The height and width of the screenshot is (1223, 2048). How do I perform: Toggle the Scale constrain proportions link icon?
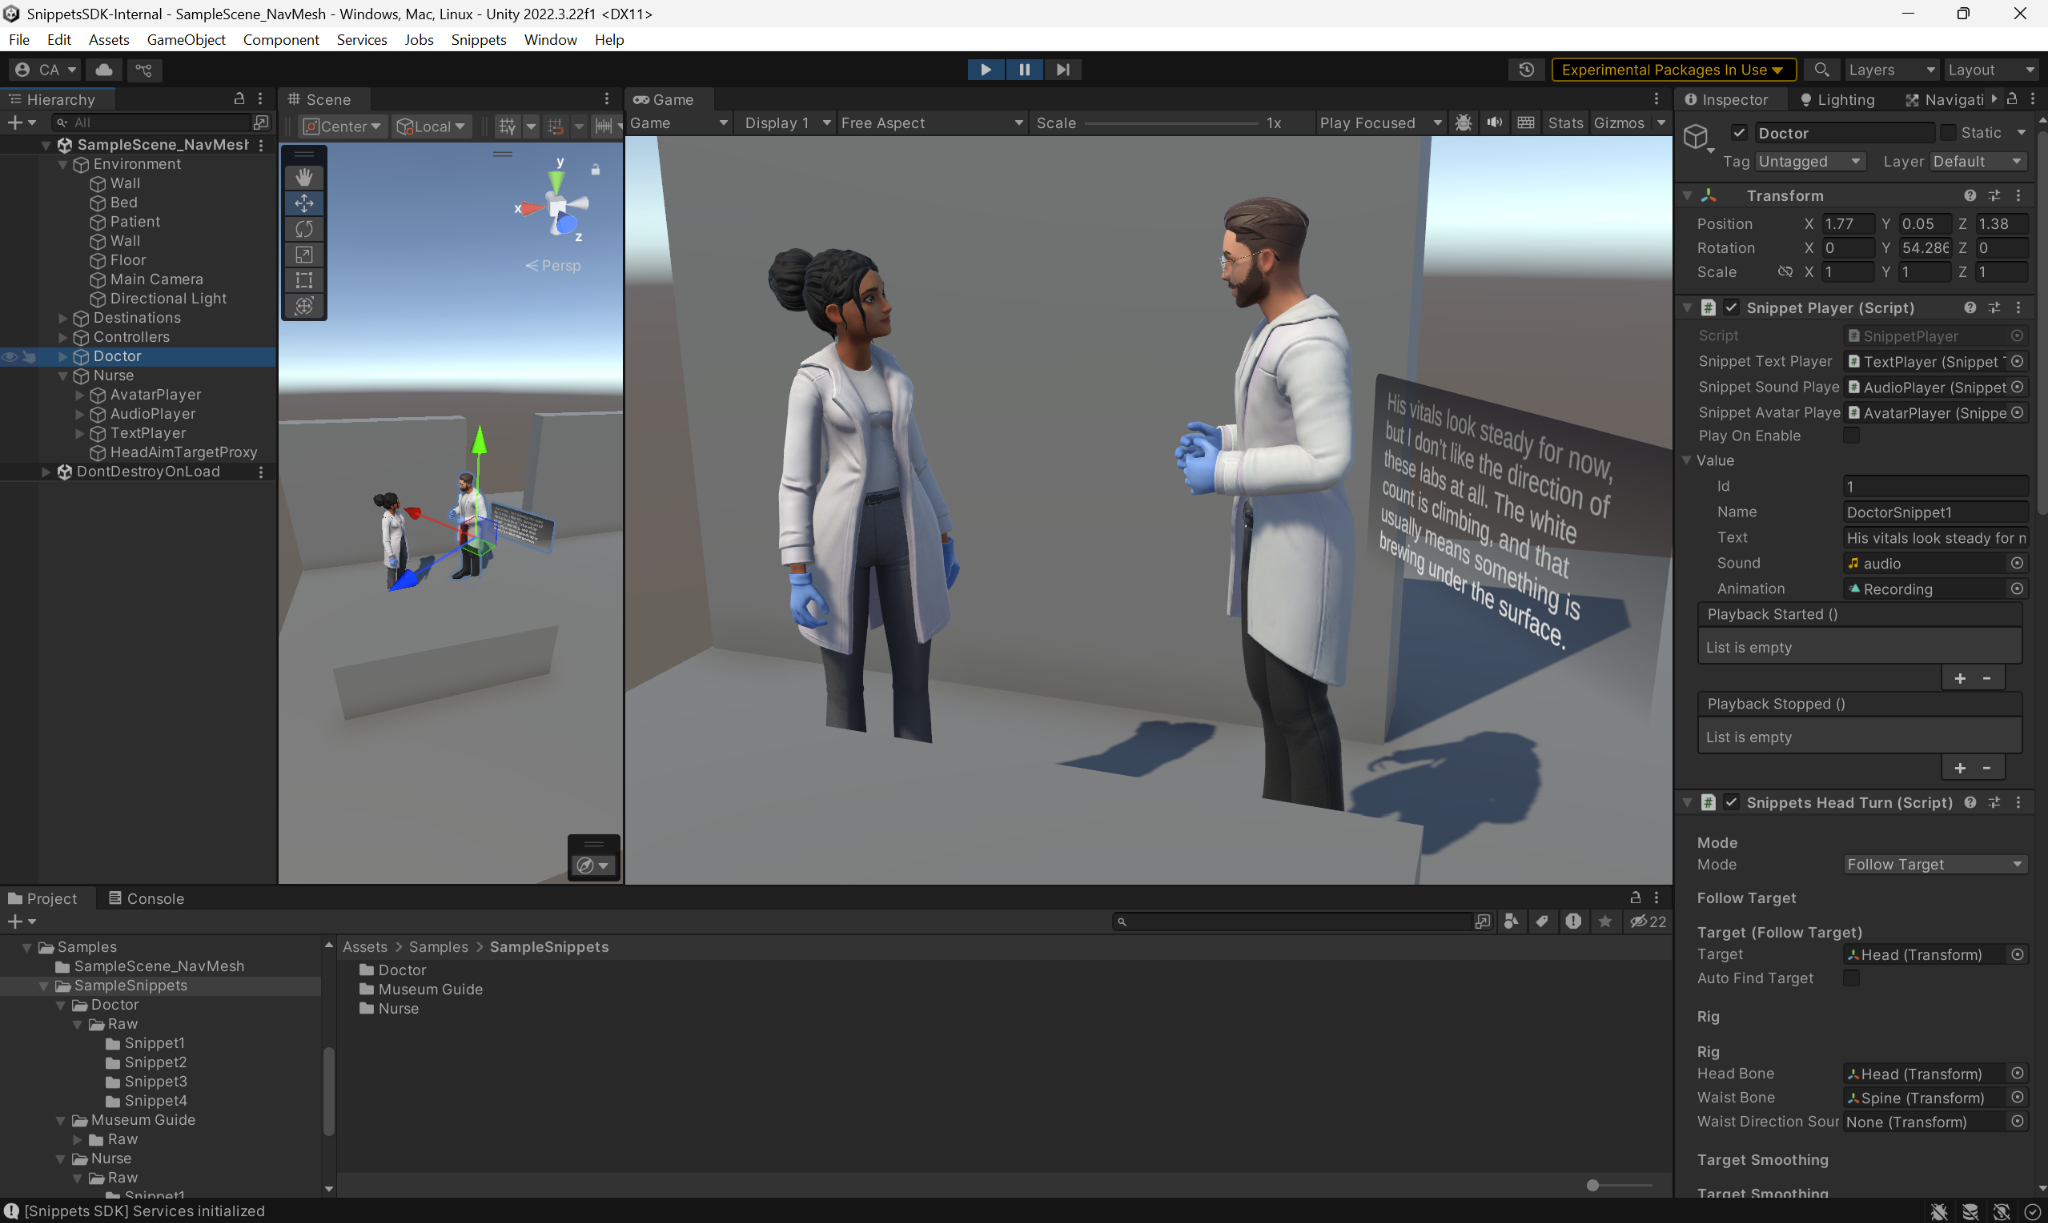pyautogui.click(x=1785, y=272)
